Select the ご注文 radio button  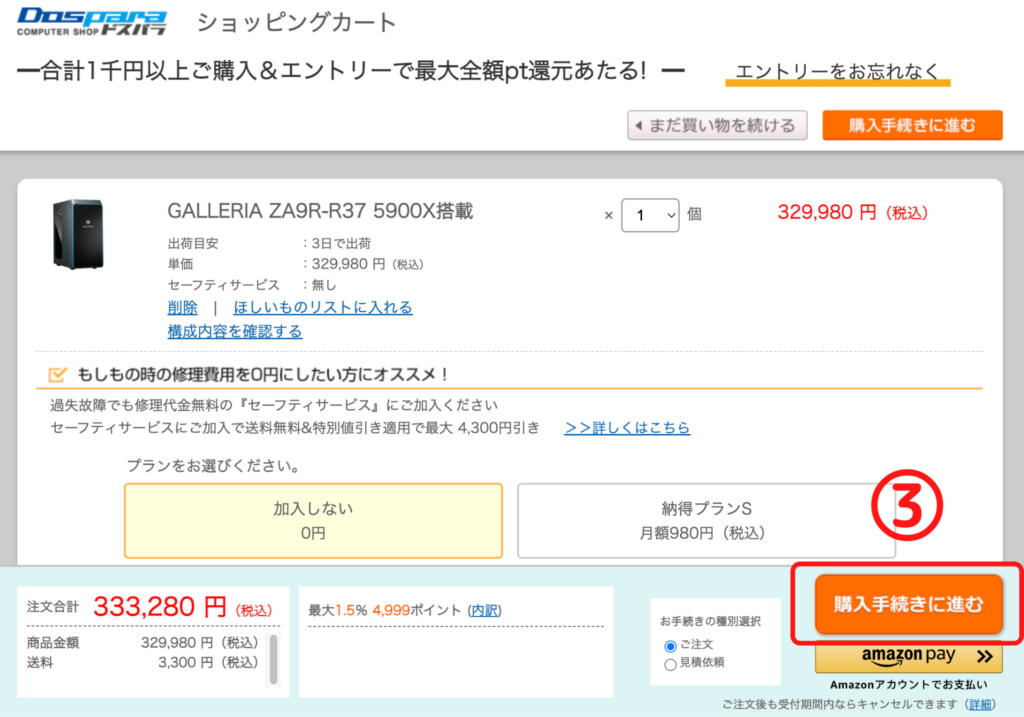click(x=670, y=646)
